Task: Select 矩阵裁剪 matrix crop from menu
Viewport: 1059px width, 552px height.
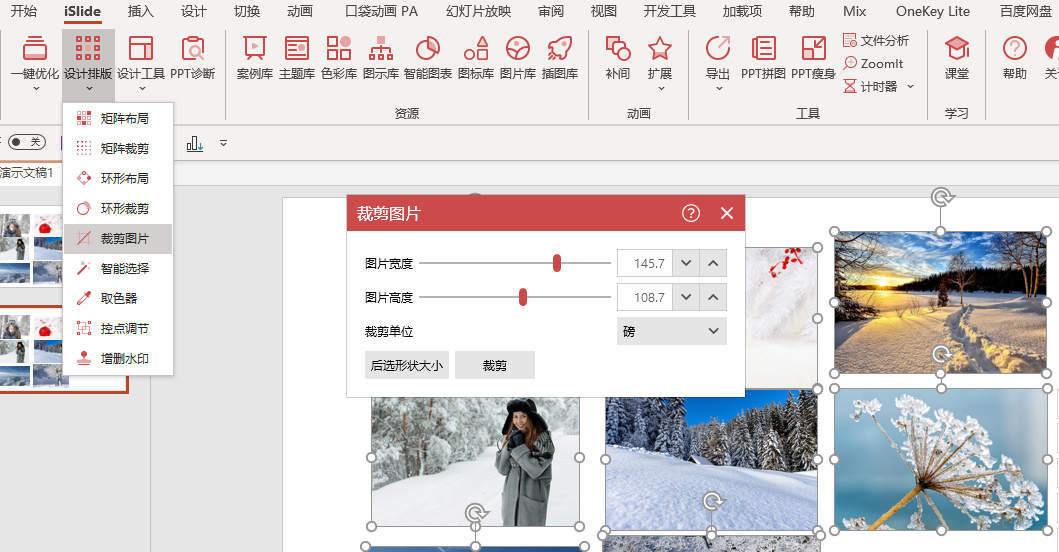Action: (118, 148)
